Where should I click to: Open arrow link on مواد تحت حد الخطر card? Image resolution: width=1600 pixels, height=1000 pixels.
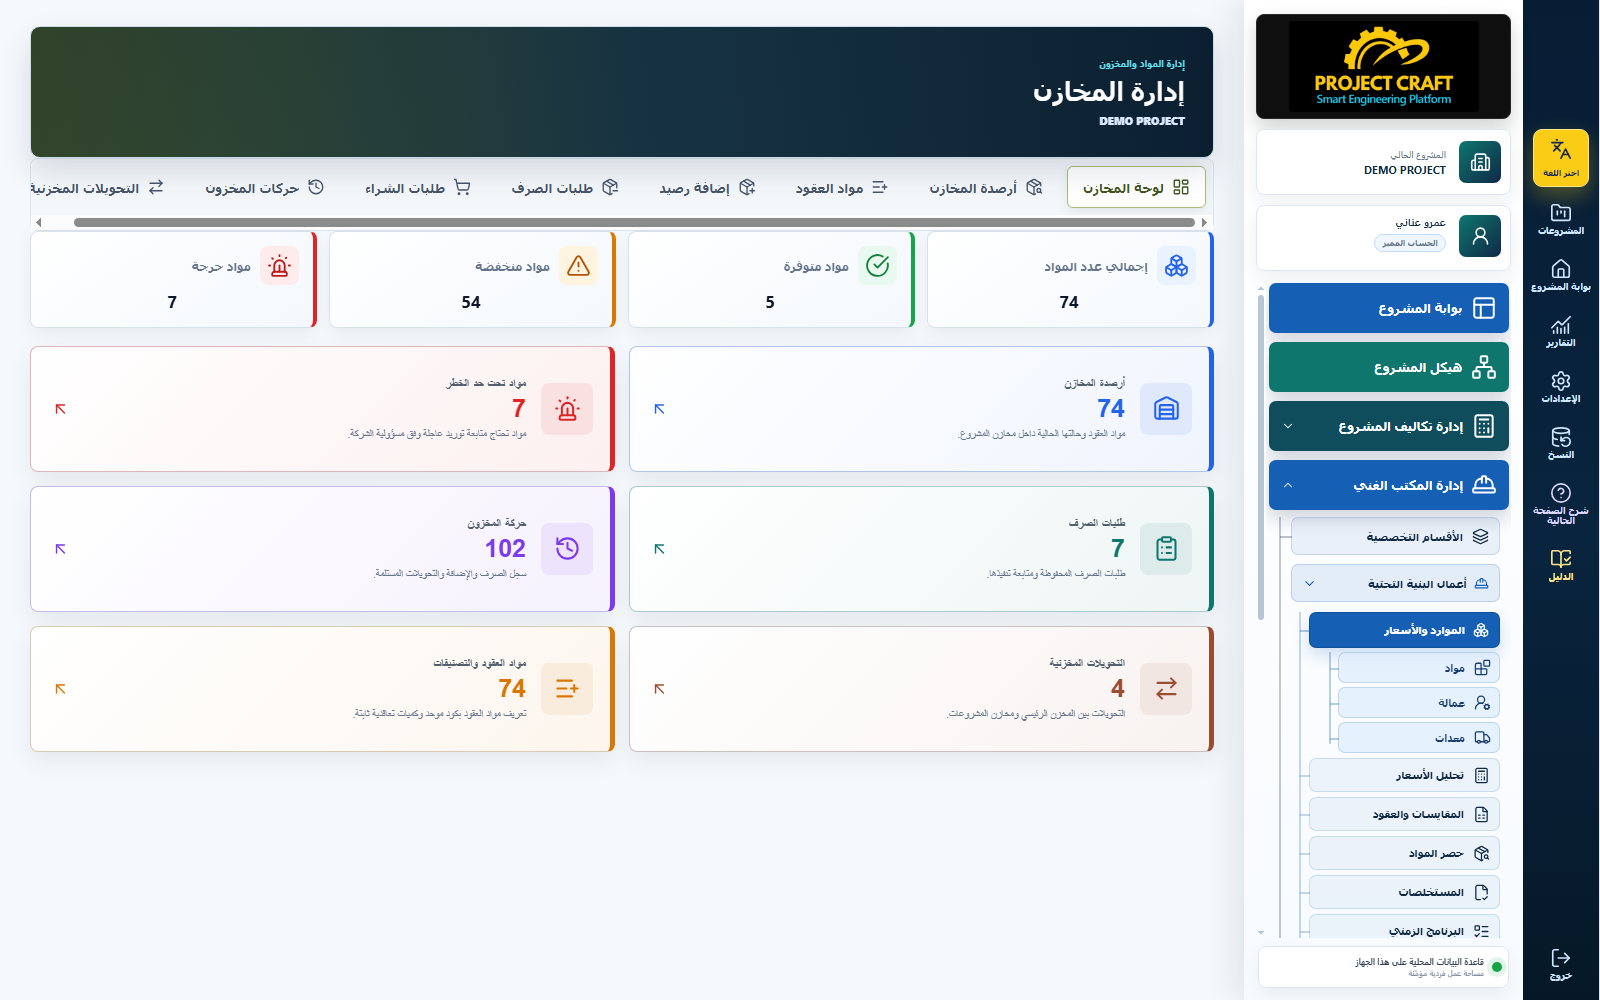click(60, 409)
